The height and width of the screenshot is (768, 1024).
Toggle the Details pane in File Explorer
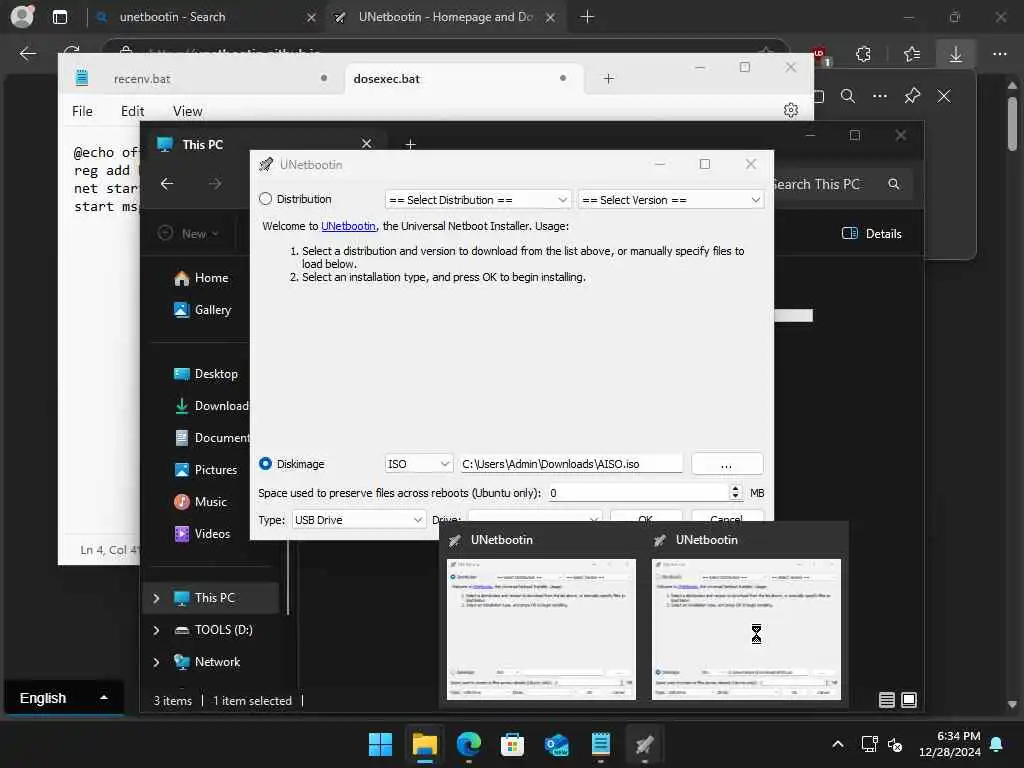pyautogui.click(x=872, y=233)
